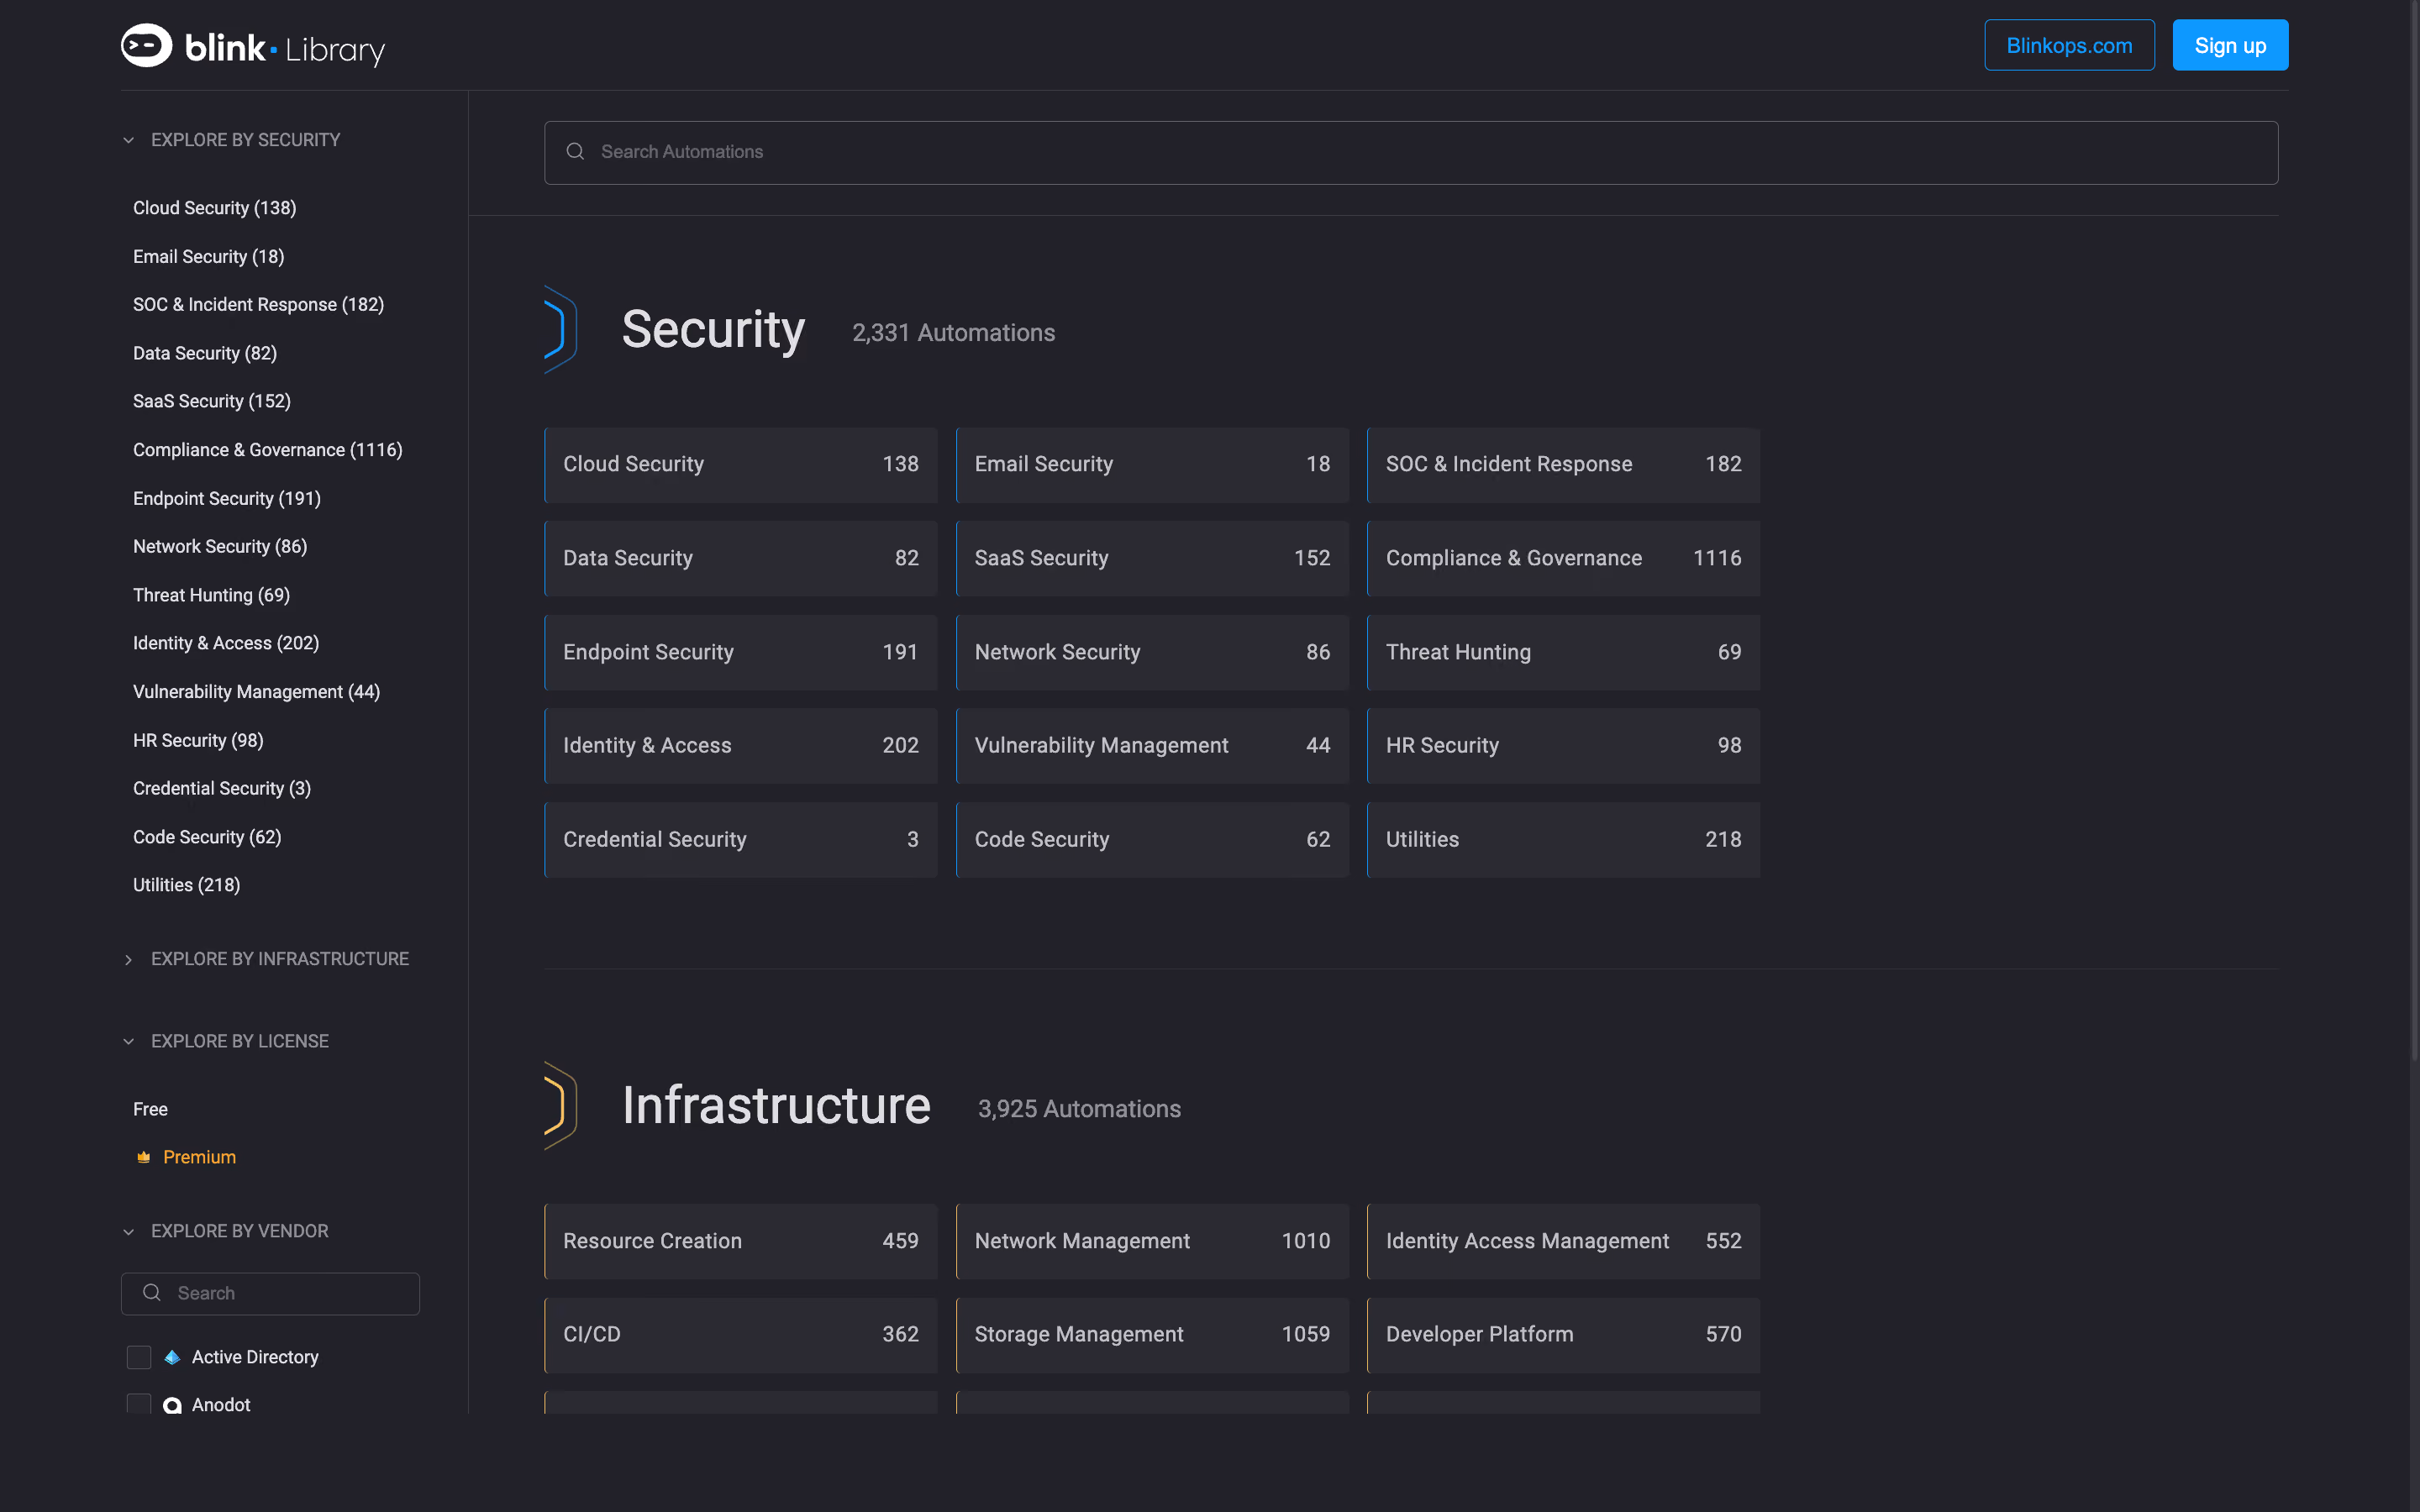
Task: Open Utilities (218) sidebar link
Action: [186, 885]
